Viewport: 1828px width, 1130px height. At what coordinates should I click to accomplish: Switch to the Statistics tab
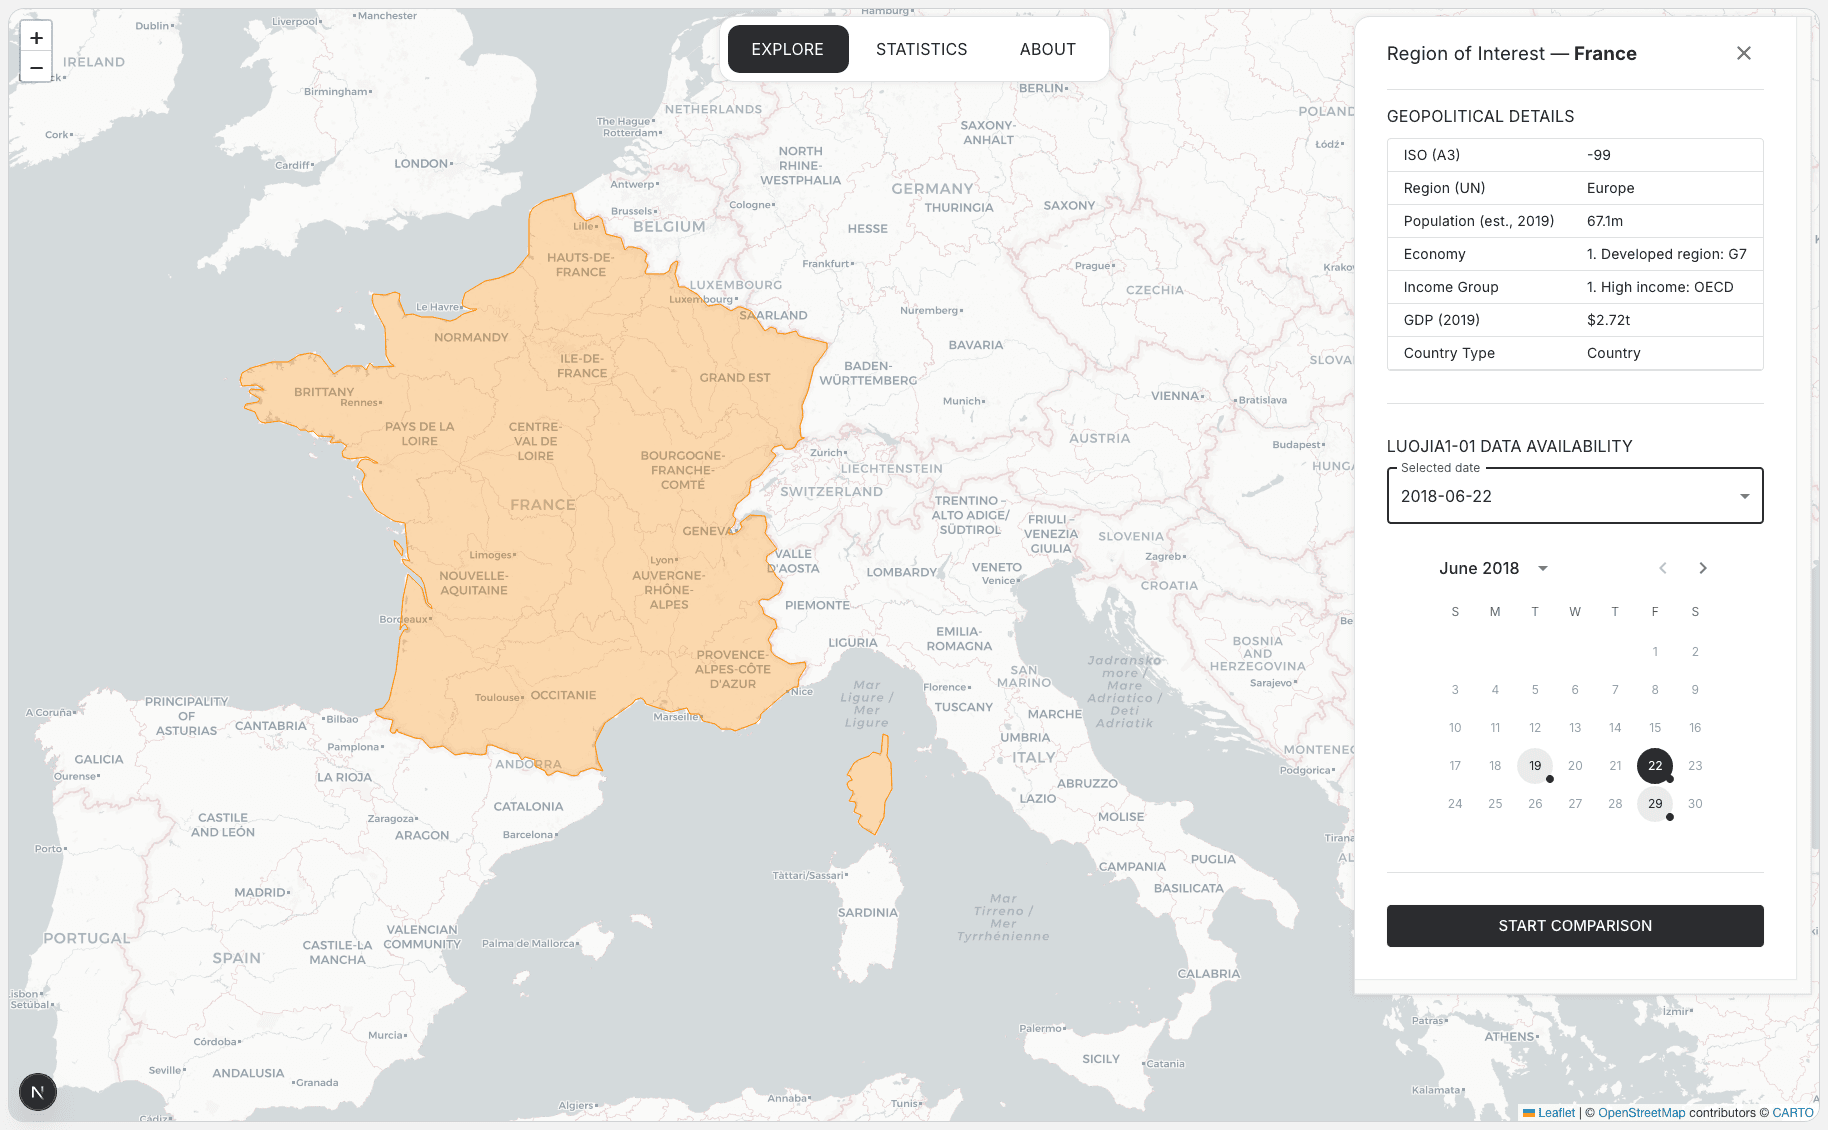(921, 49)
